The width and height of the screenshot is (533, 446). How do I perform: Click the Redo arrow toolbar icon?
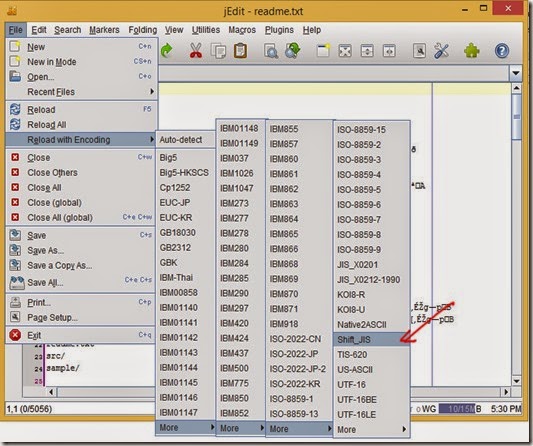tap(167, 51)
